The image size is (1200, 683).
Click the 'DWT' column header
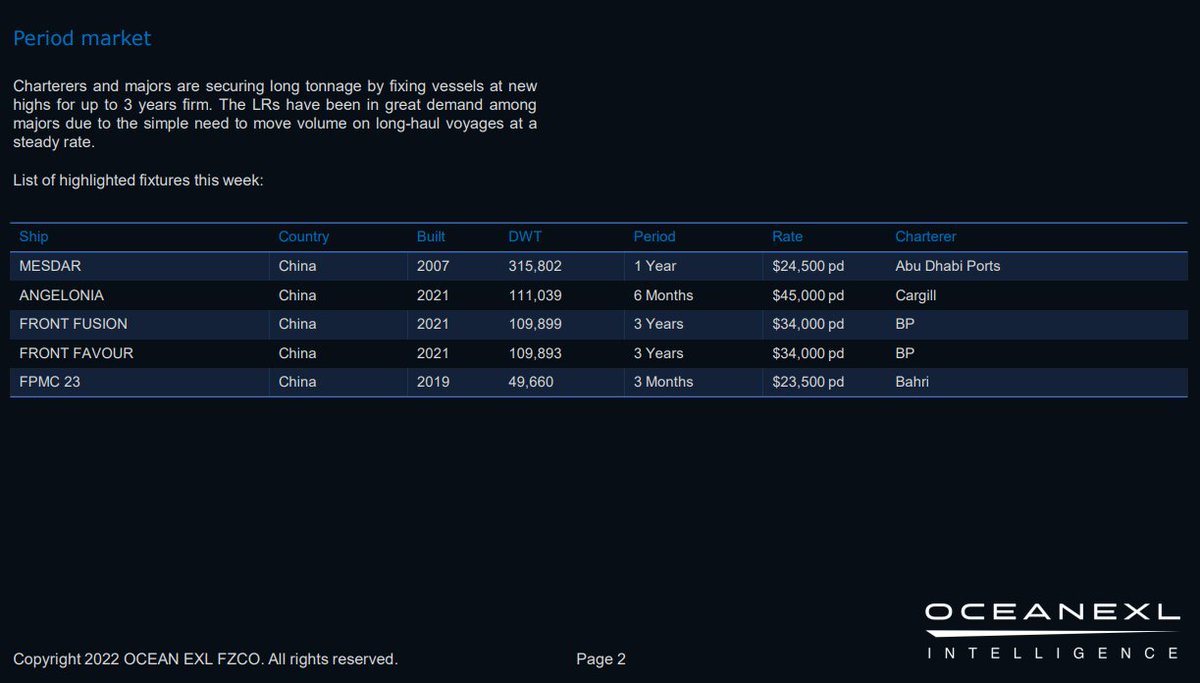525,237
